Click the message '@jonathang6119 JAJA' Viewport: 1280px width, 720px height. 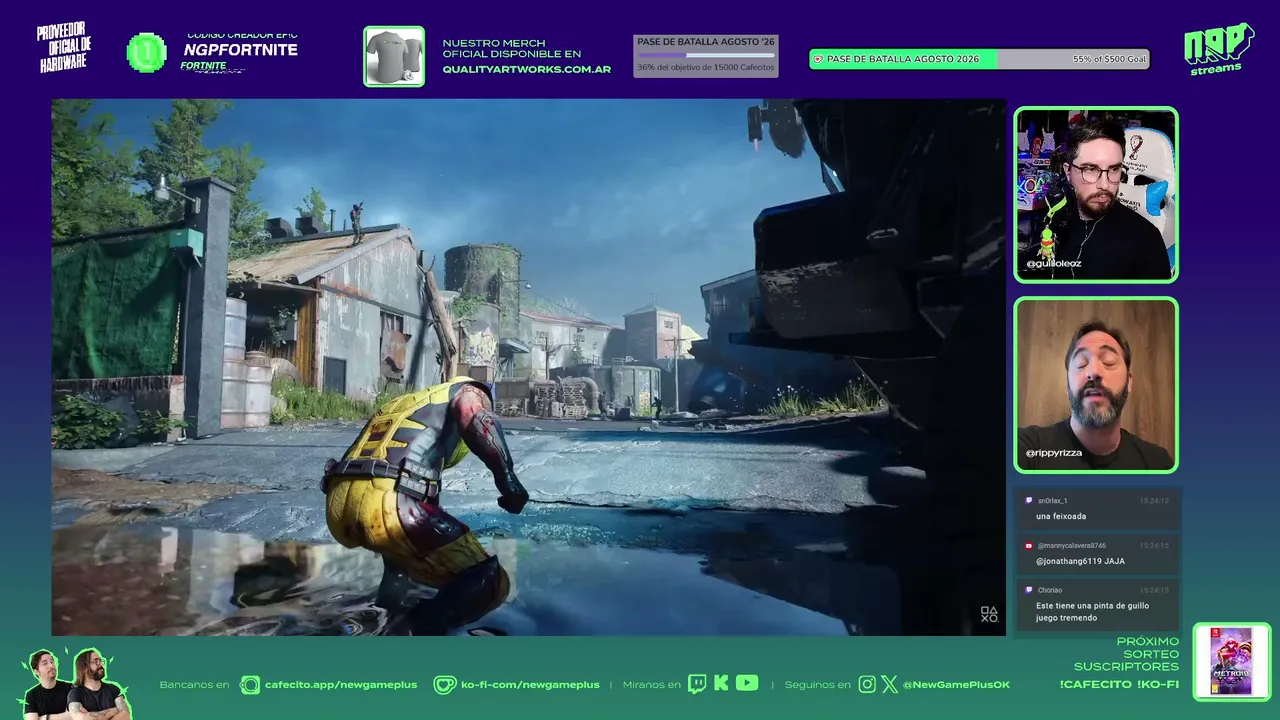click(1080, 561)
